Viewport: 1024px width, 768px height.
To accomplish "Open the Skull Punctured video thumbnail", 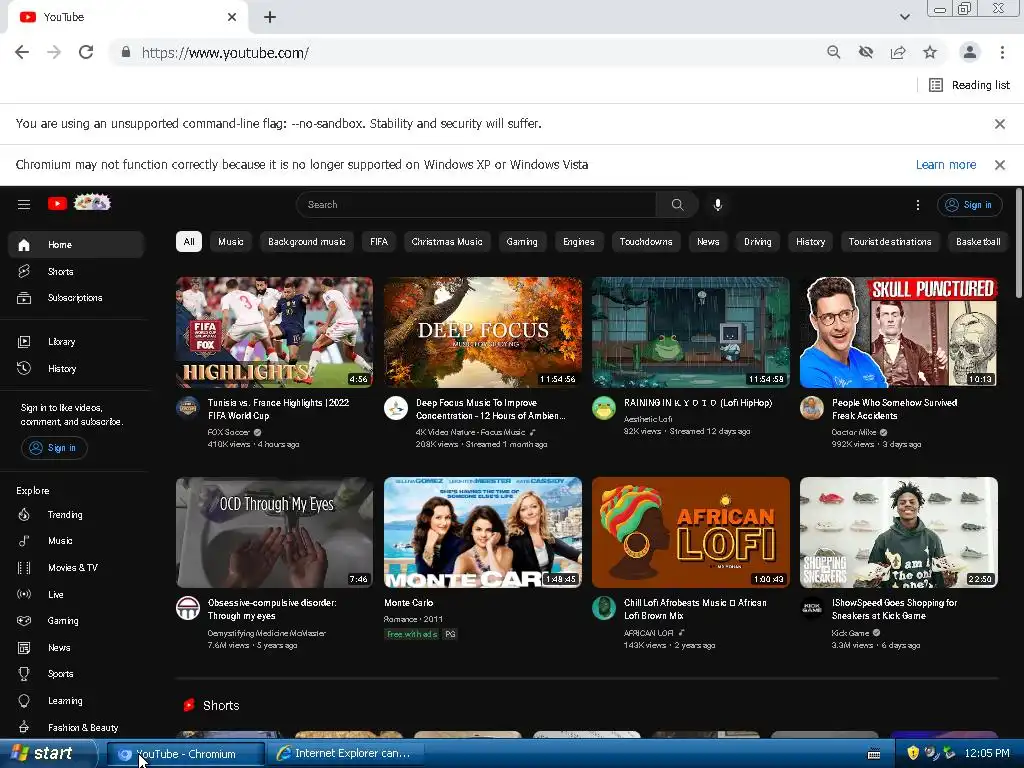I will point(899,332).
